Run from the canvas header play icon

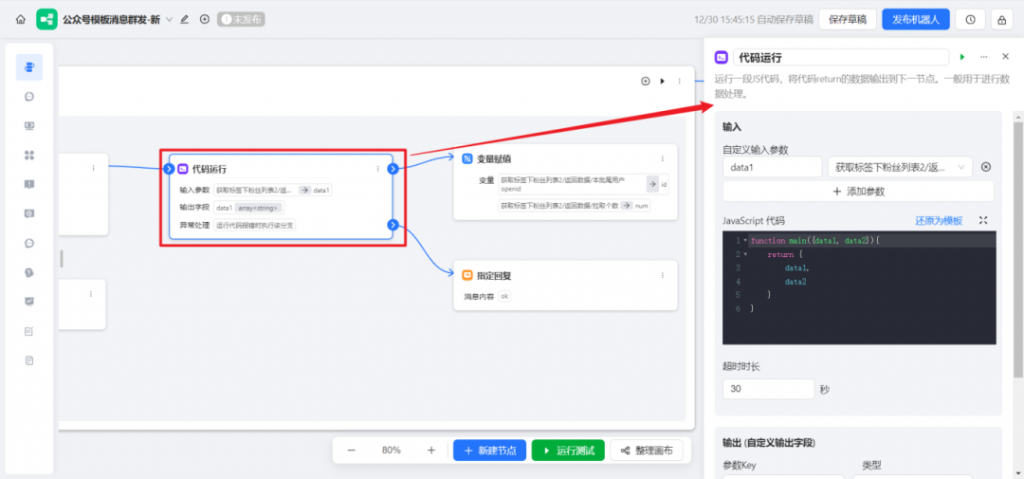click(662, 81)
